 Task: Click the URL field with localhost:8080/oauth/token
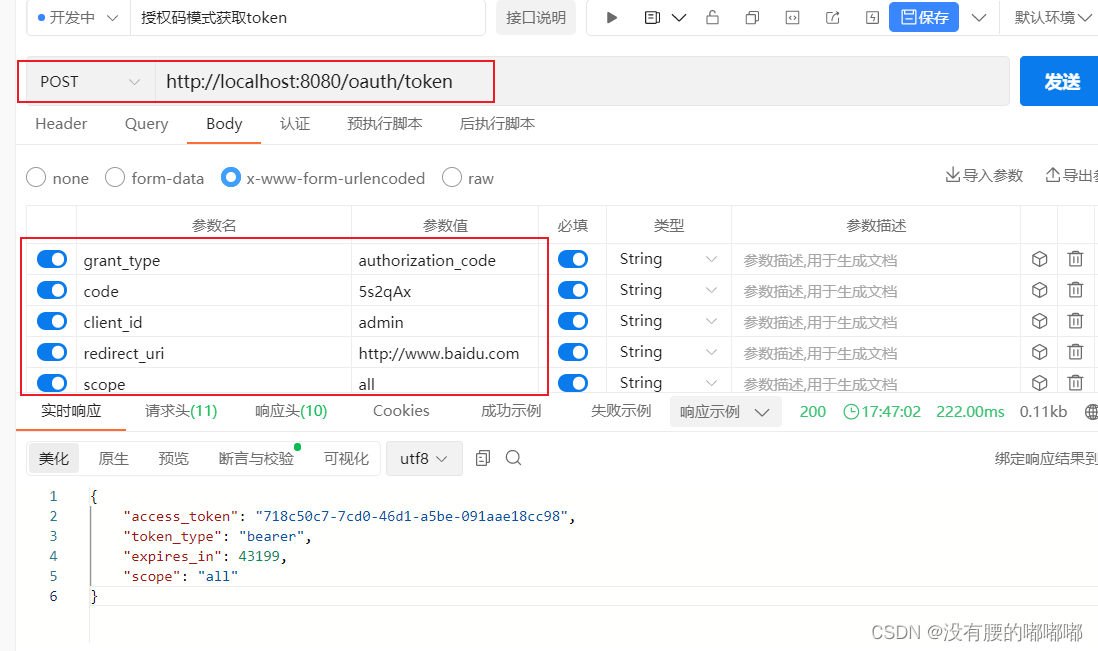(x=581, y=82)
